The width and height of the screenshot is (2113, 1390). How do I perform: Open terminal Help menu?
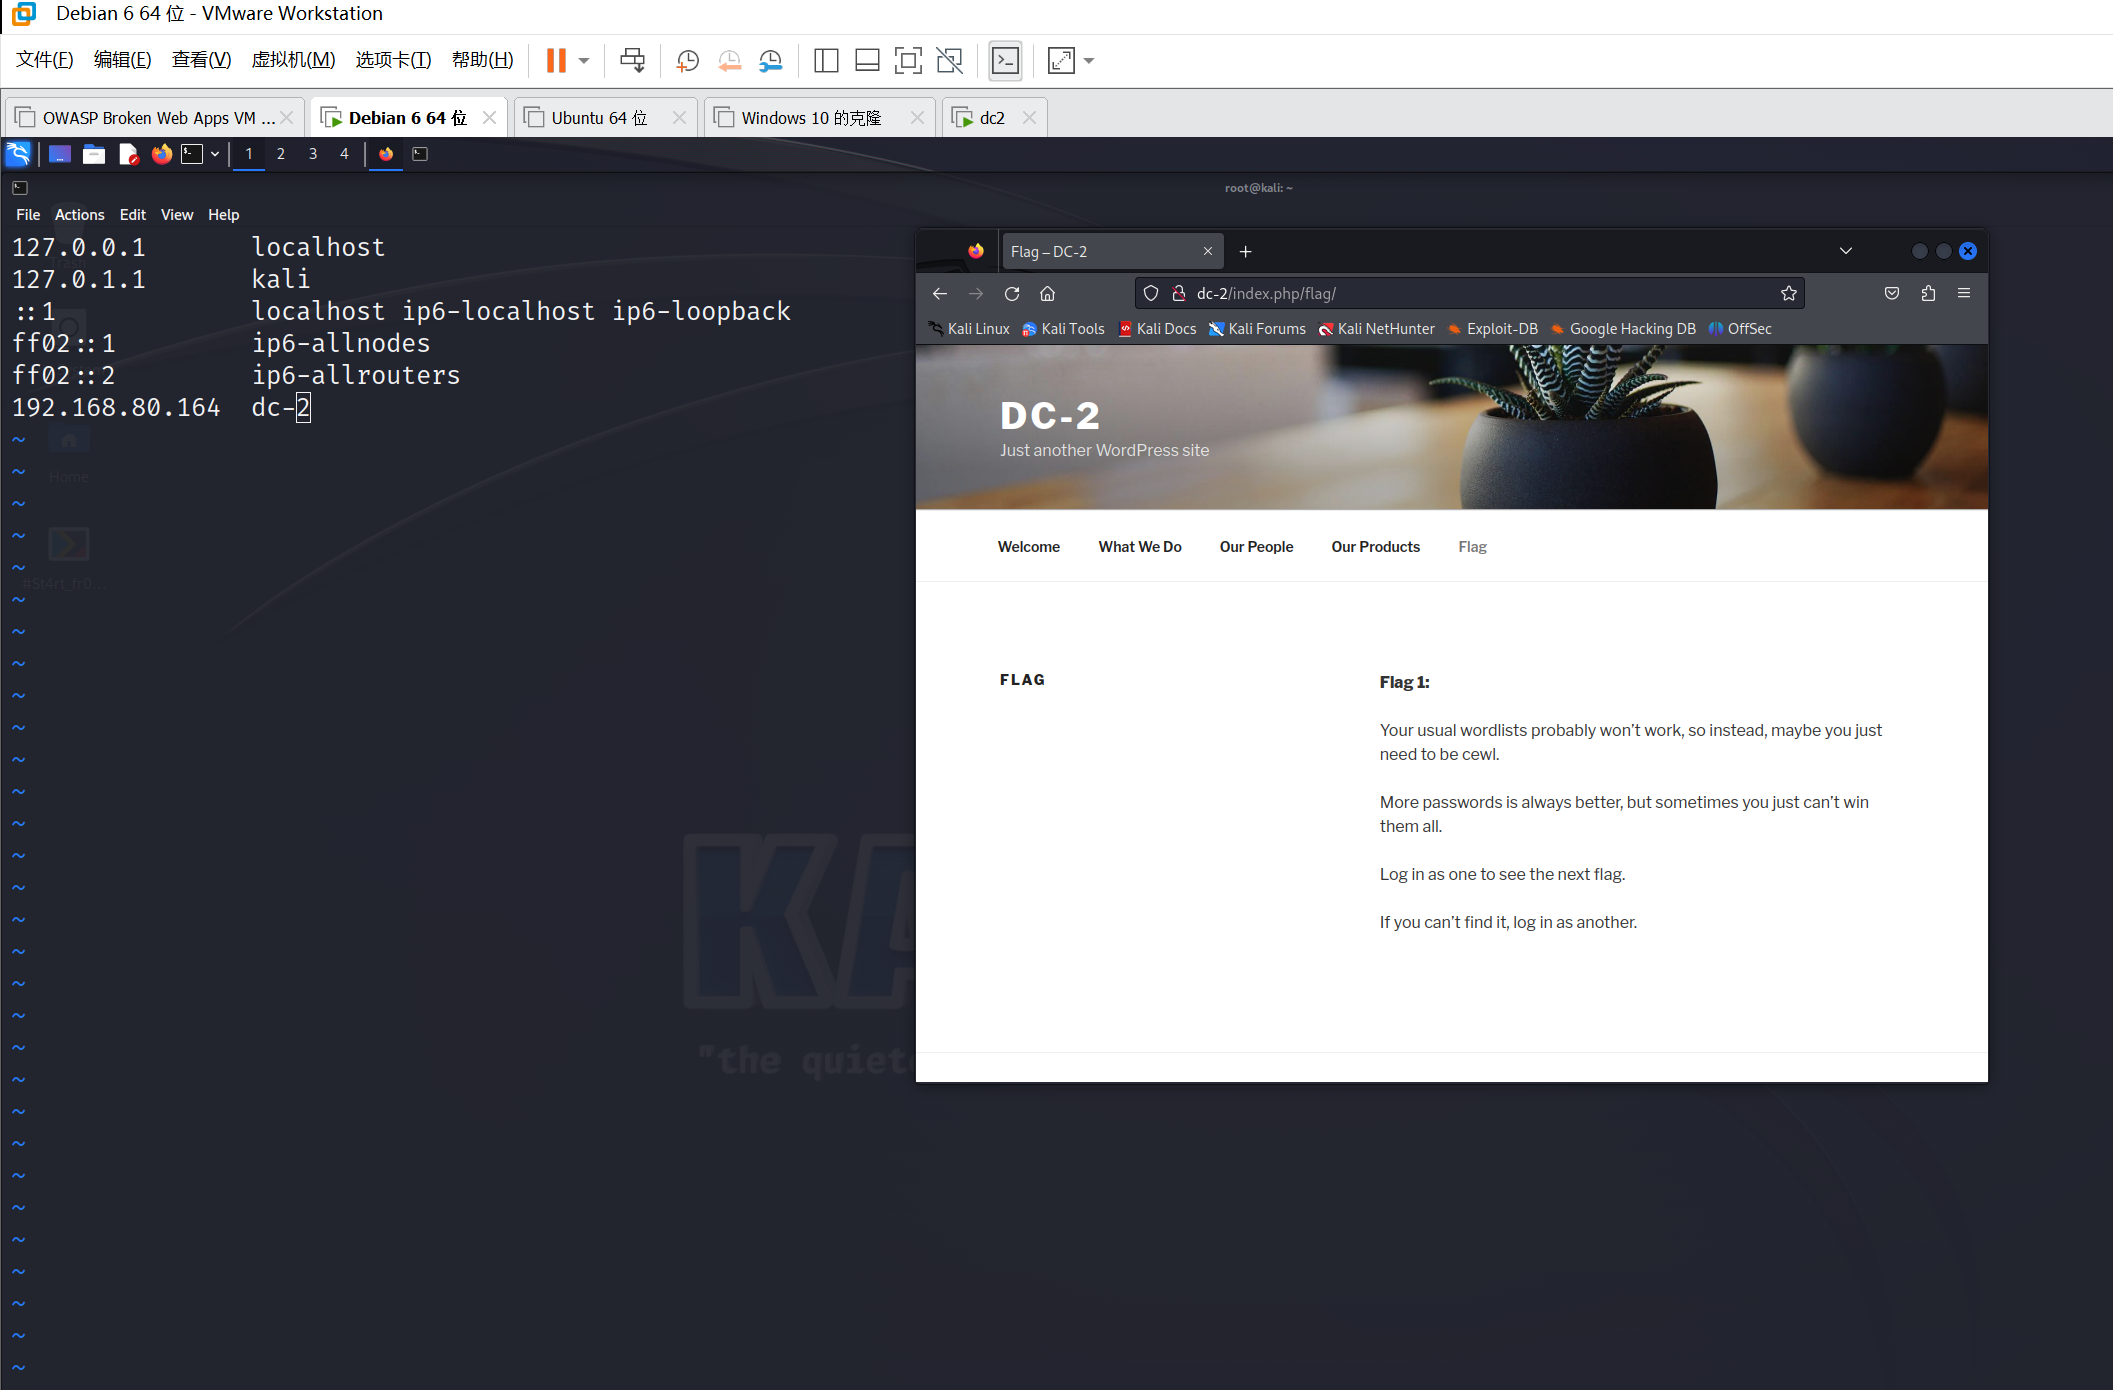tap(223, 215)
